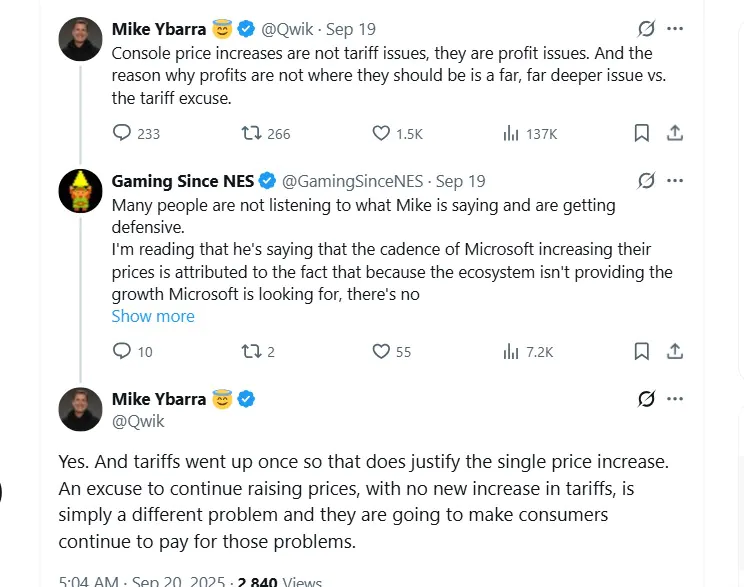The width and height of the screenshot is (744, 587).
Task: Open @GamingSinceNES handle link
Action: [x=354, y=181]
